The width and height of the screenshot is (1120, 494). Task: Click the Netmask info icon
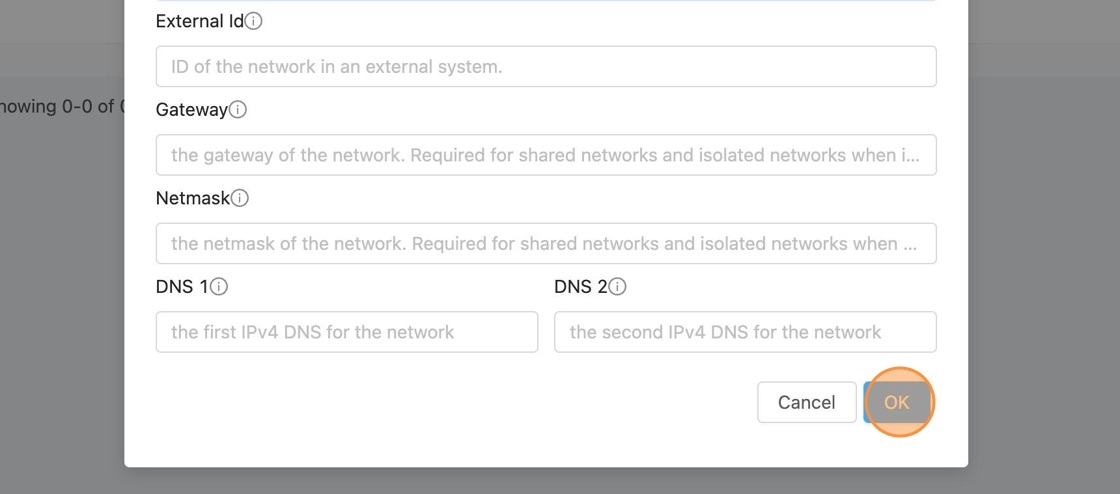click(240, 198)
